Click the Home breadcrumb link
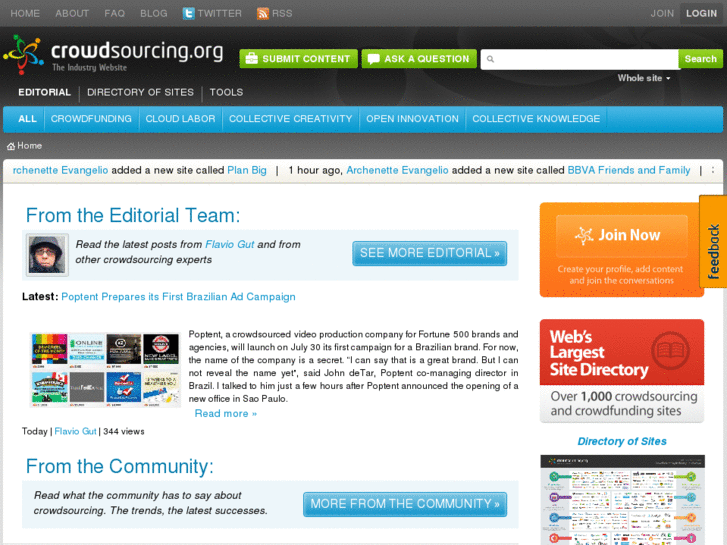This screenshot has height=545, width=727. click(30, 146)
